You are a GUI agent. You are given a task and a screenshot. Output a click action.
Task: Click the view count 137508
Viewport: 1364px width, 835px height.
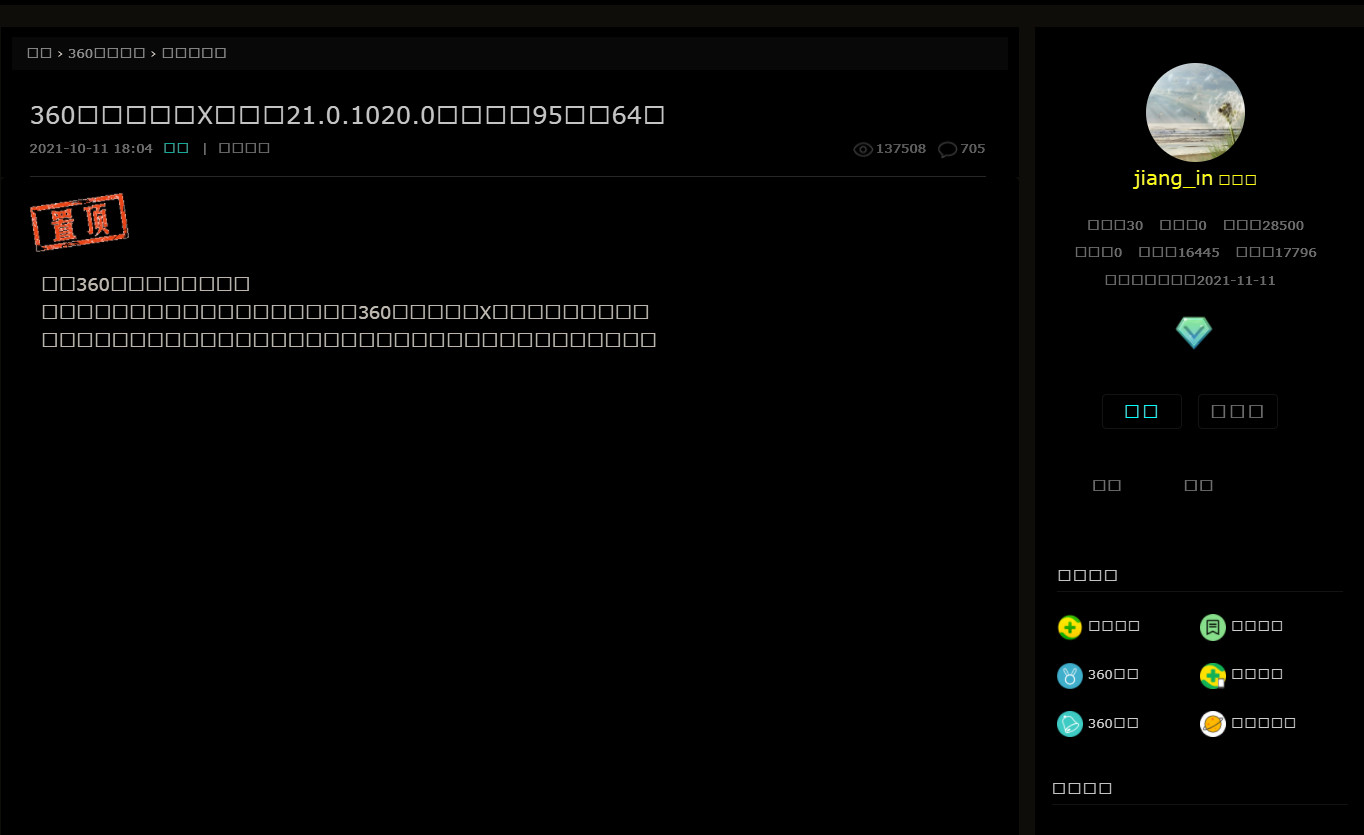tap(901, 149)
